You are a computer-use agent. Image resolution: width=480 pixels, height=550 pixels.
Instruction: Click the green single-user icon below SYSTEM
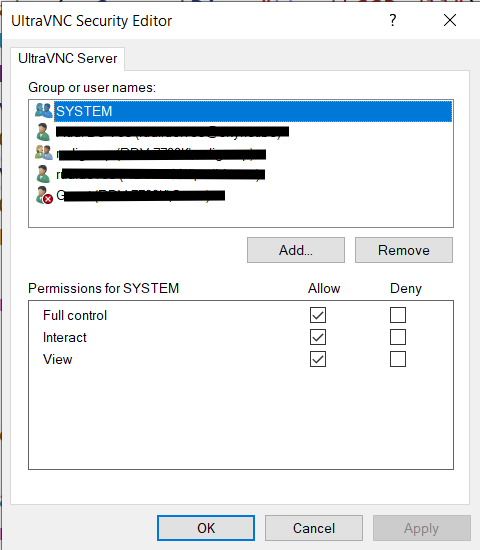pyautogui.click(x=43, y=132)
